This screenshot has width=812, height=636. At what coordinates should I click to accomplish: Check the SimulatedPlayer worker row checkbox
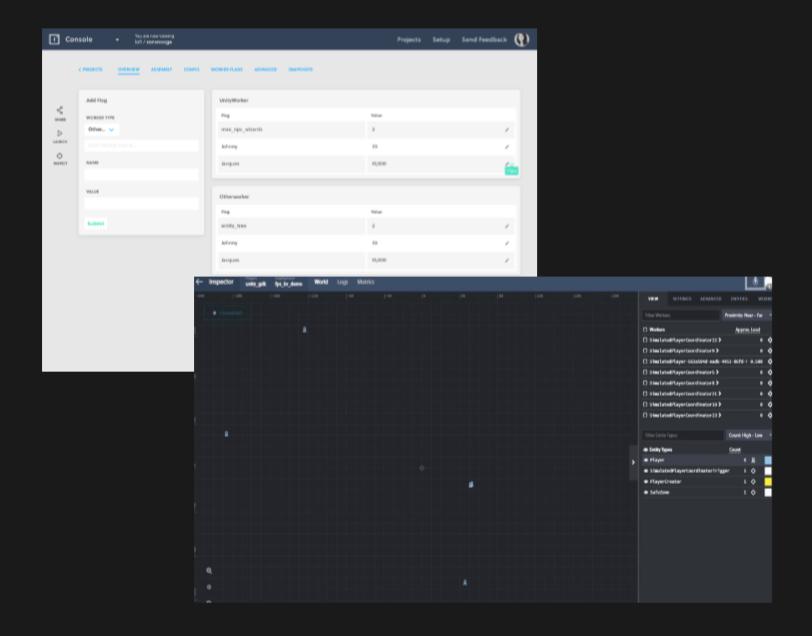point(645,362)
